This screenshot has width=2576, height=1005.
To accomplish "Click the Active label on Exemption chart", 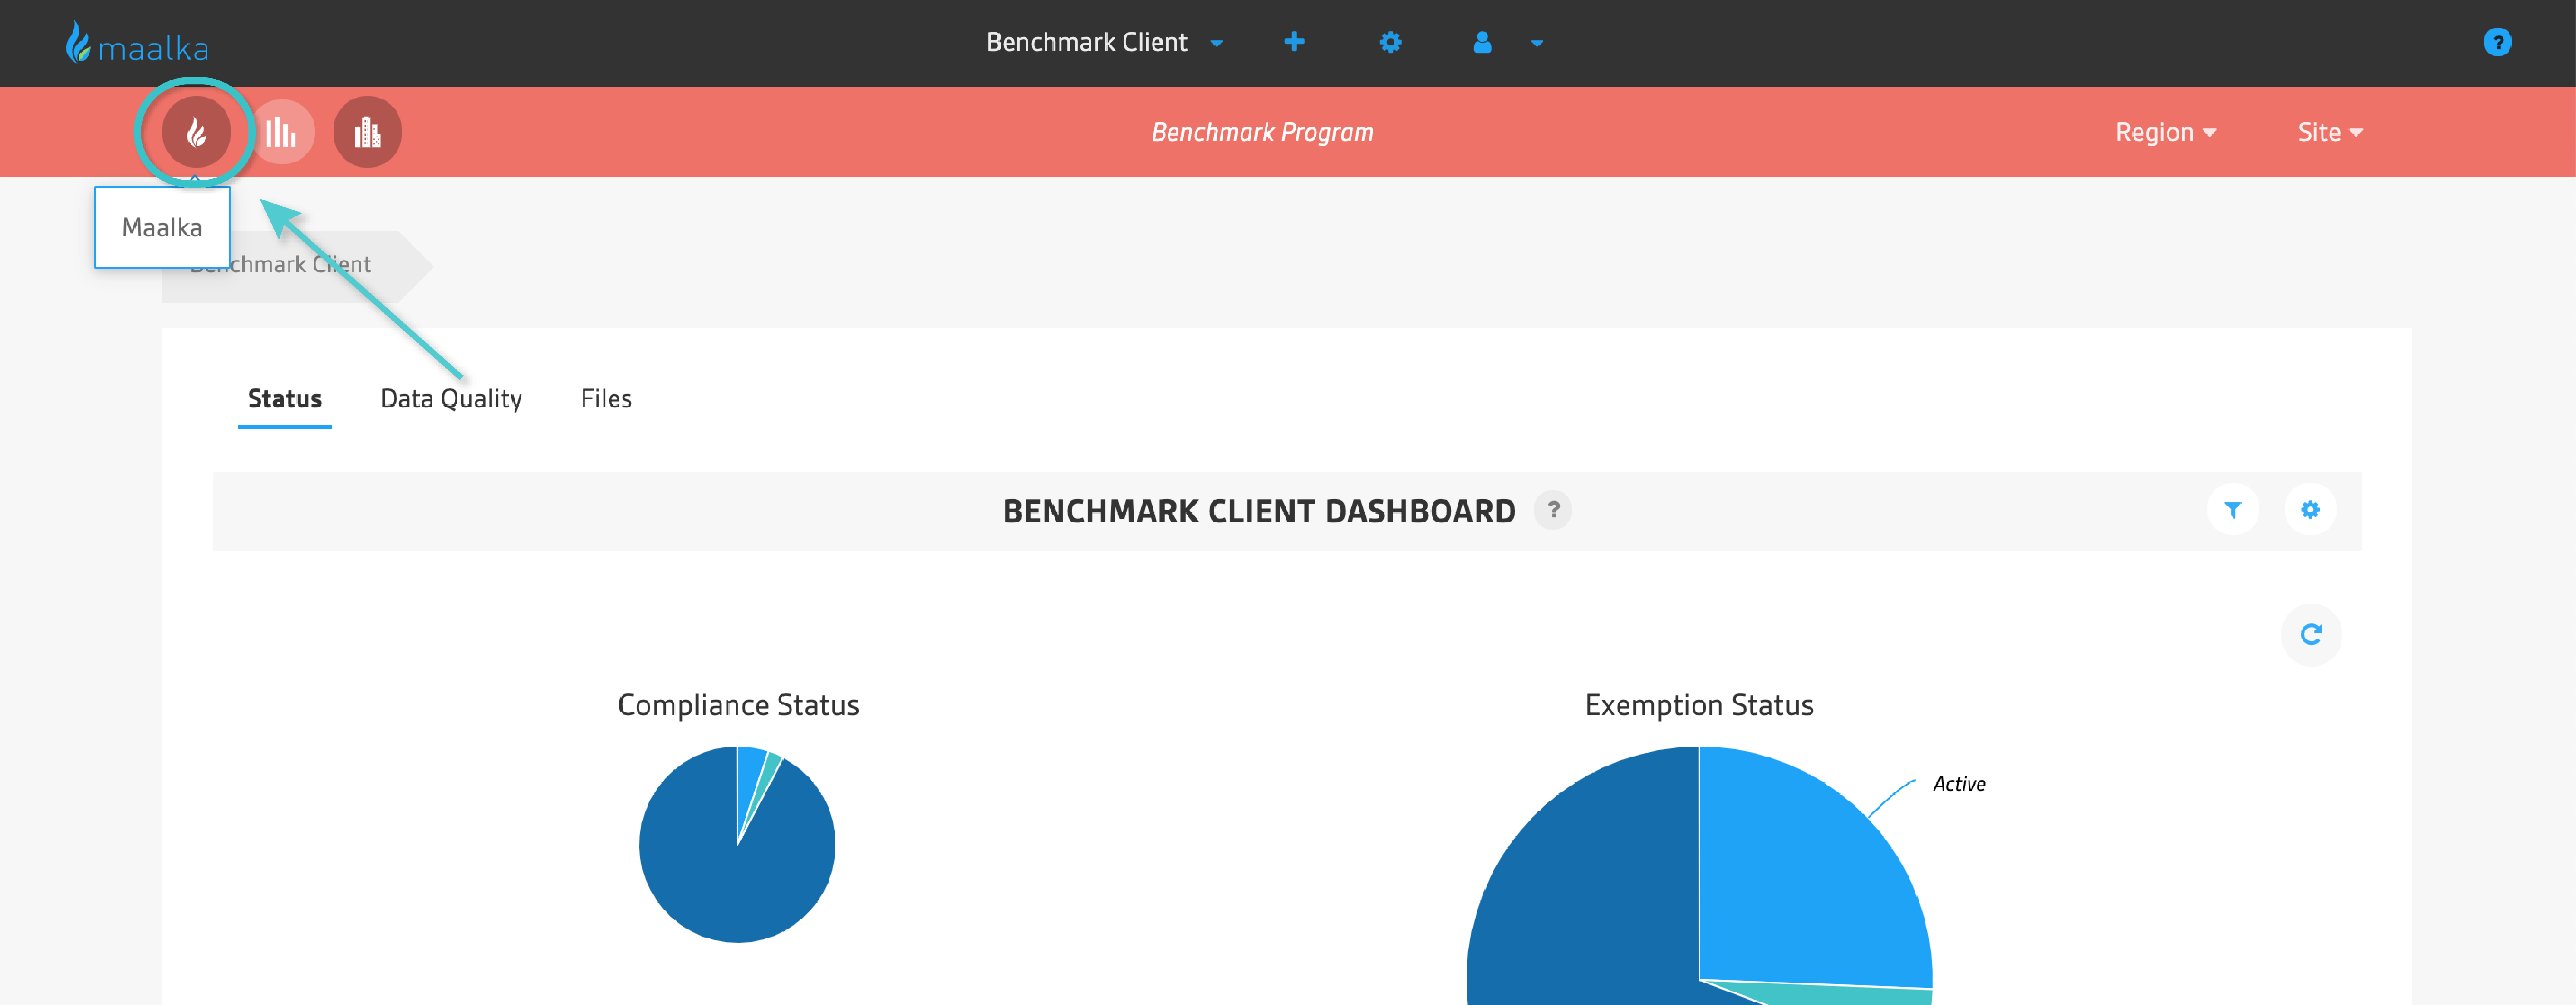I will 1959,784.
